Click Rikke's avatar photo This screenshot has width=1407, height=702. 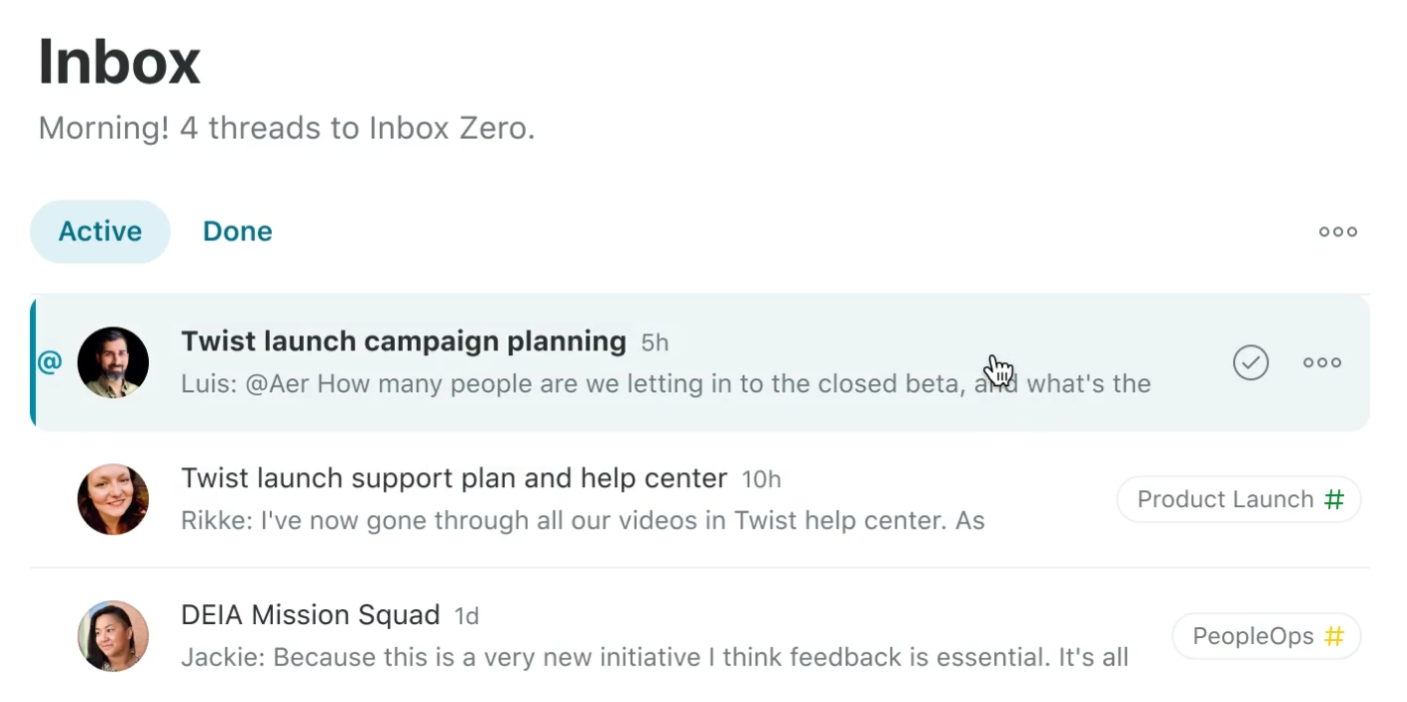[113, 499]
